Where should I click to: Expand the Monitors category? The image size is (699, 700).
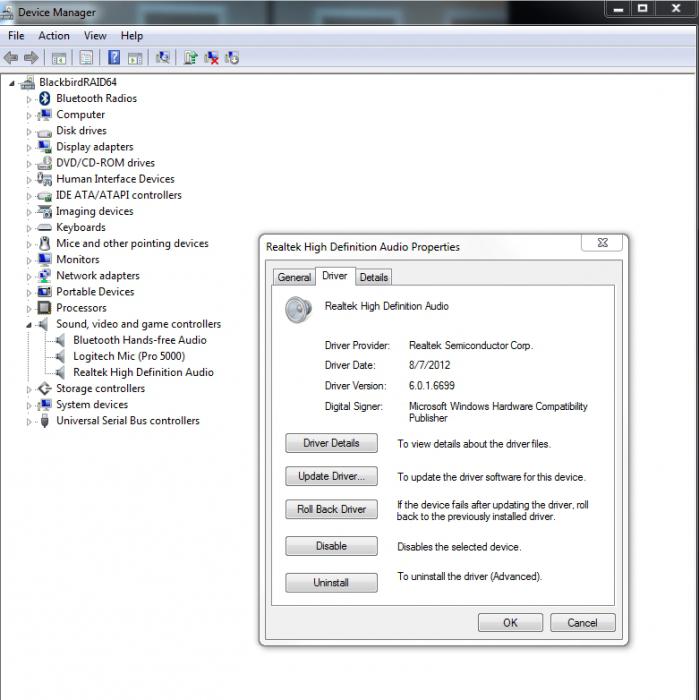pyautogui.click(x=29, y=260)
